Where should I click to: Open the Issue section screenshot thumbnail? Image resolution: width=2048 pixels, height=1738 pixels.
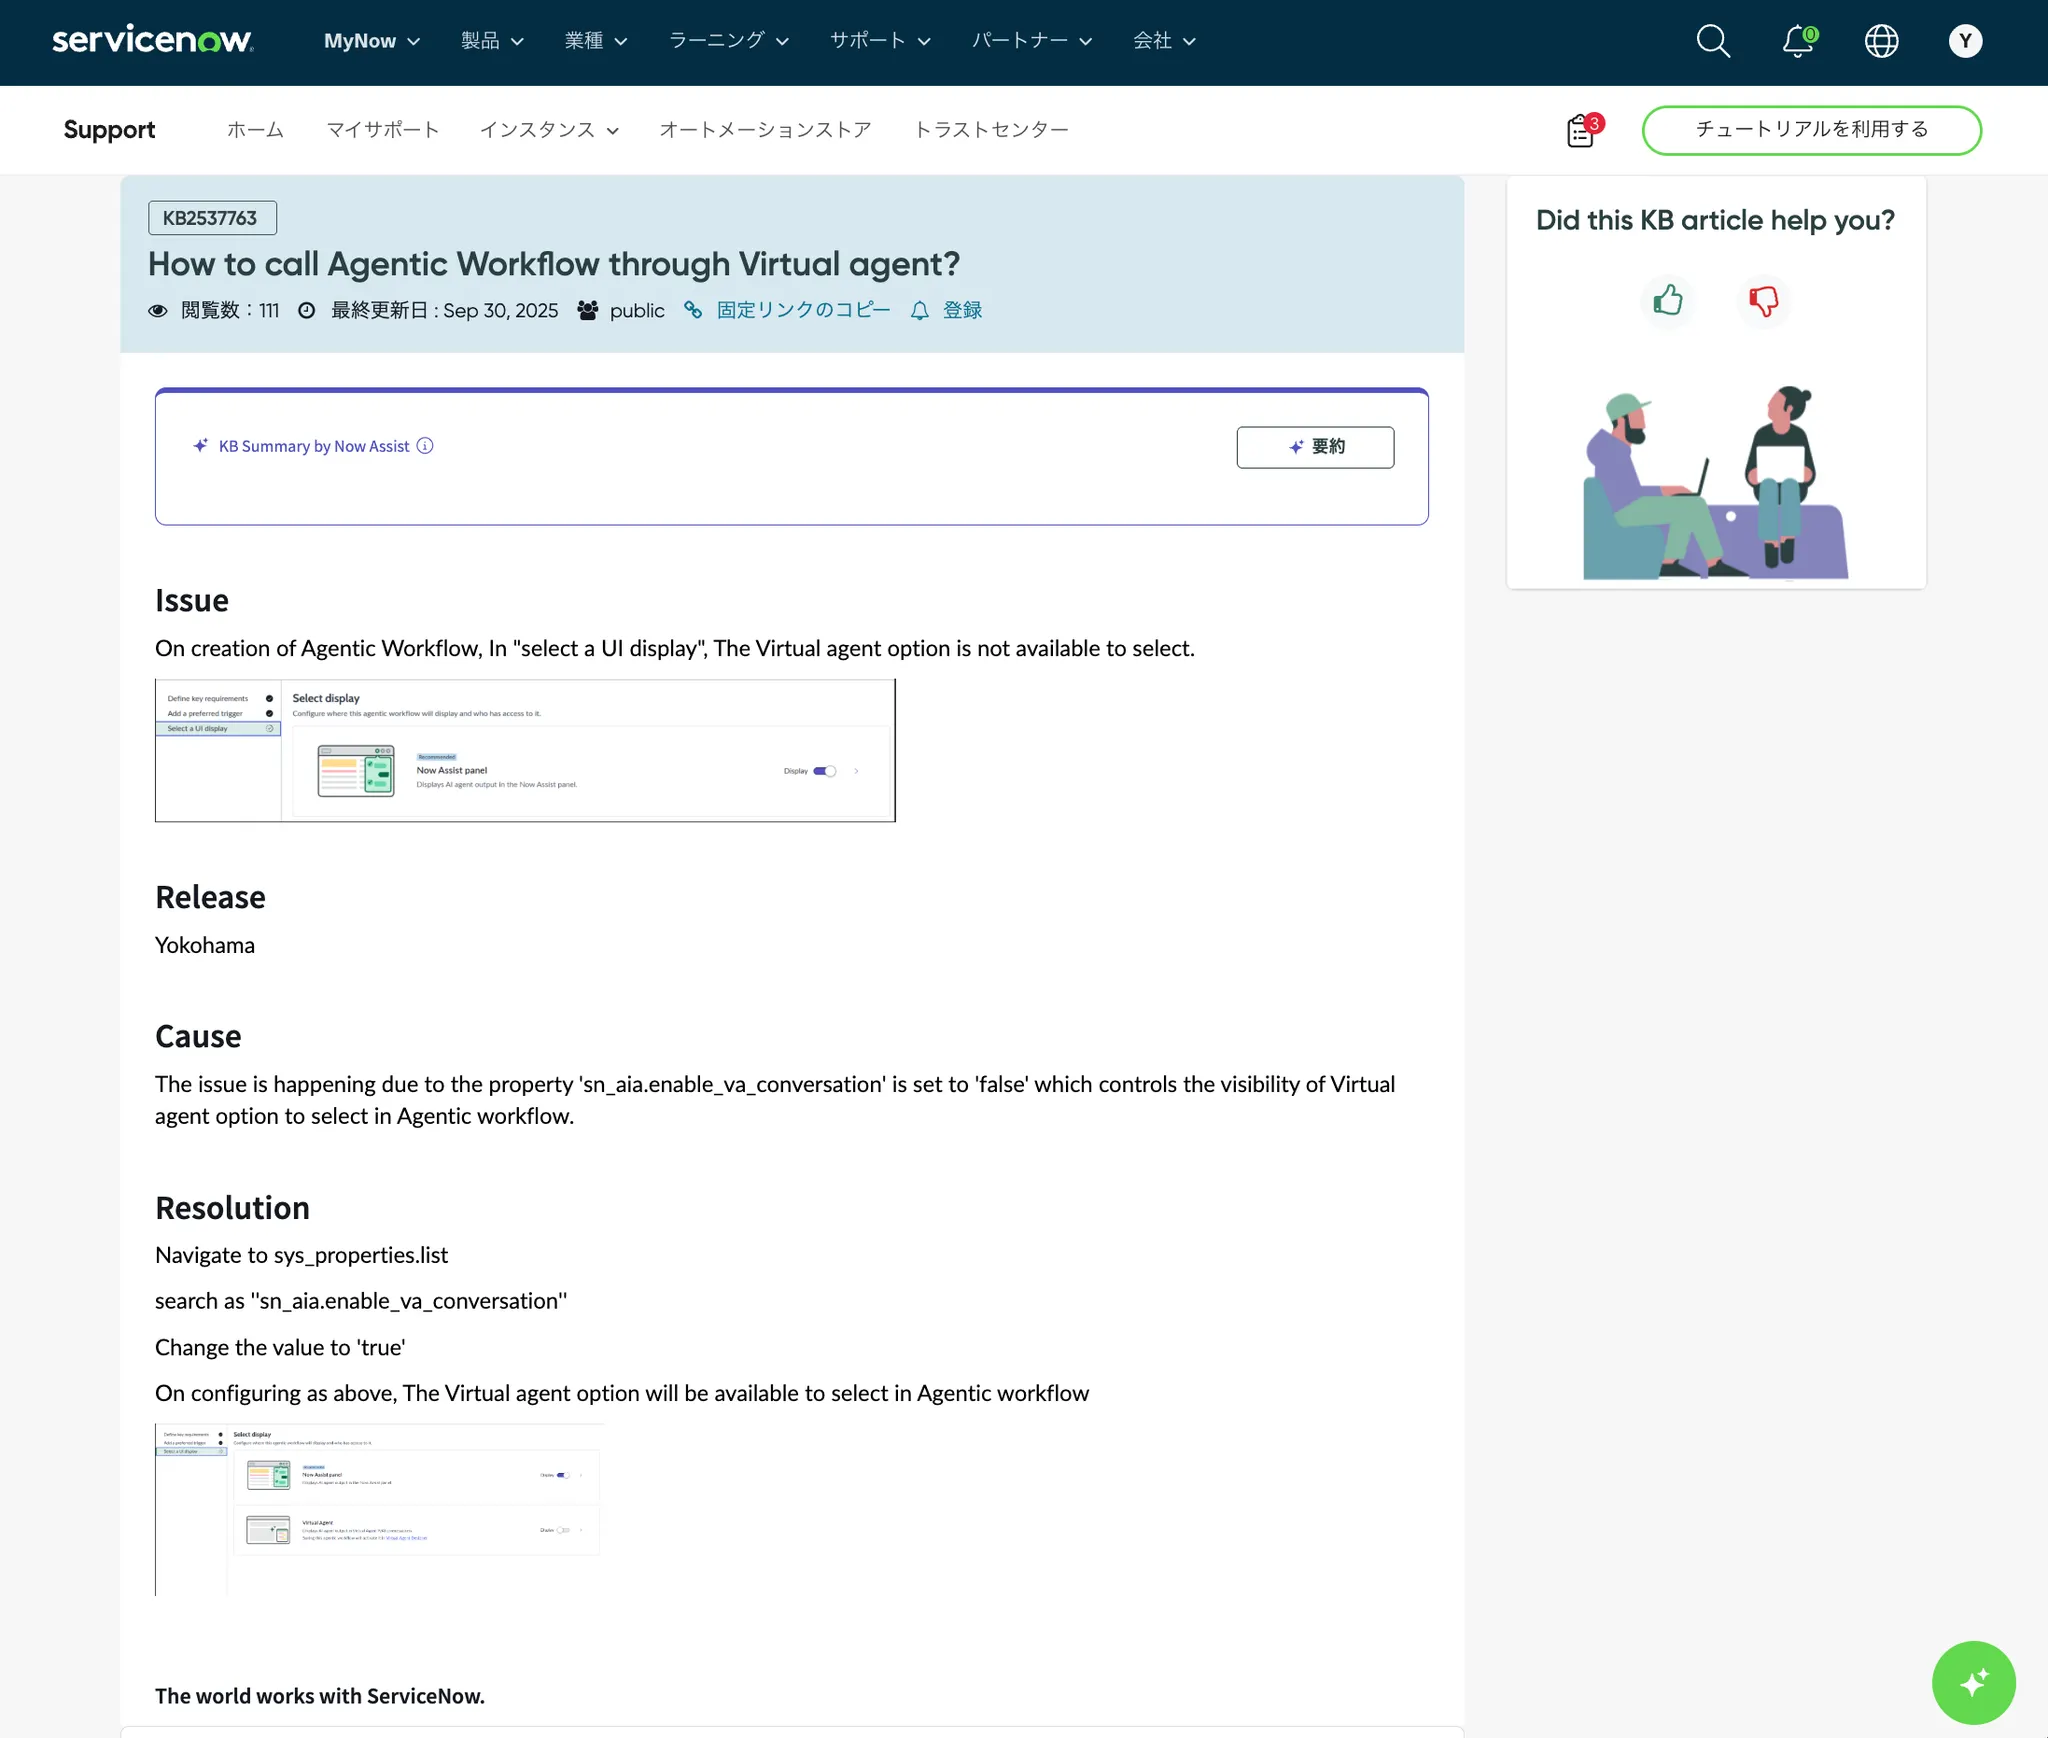[x=525, y=751]
